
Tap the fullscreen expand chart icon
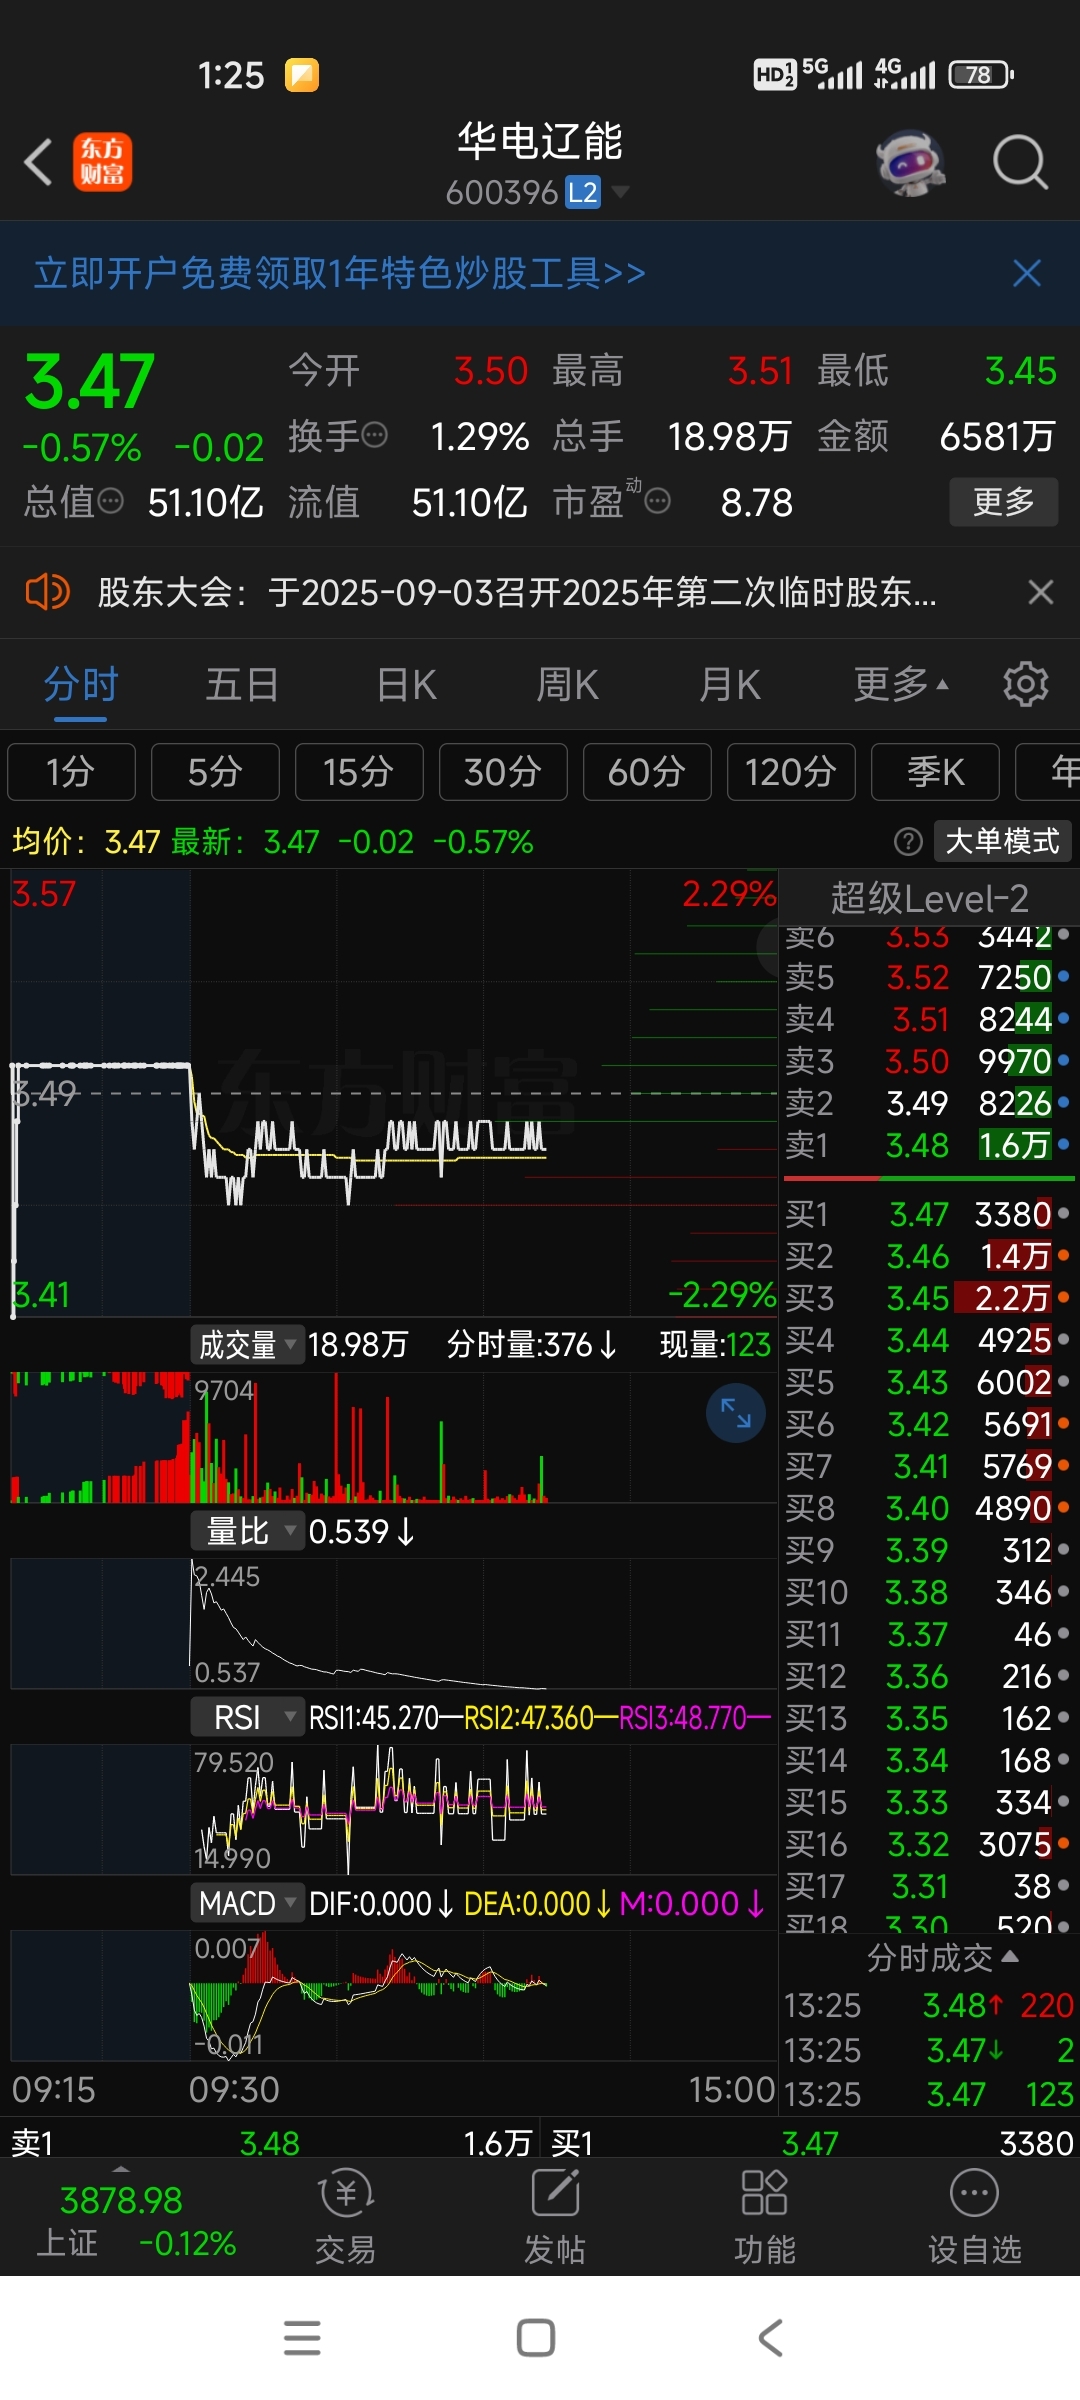735,1413
